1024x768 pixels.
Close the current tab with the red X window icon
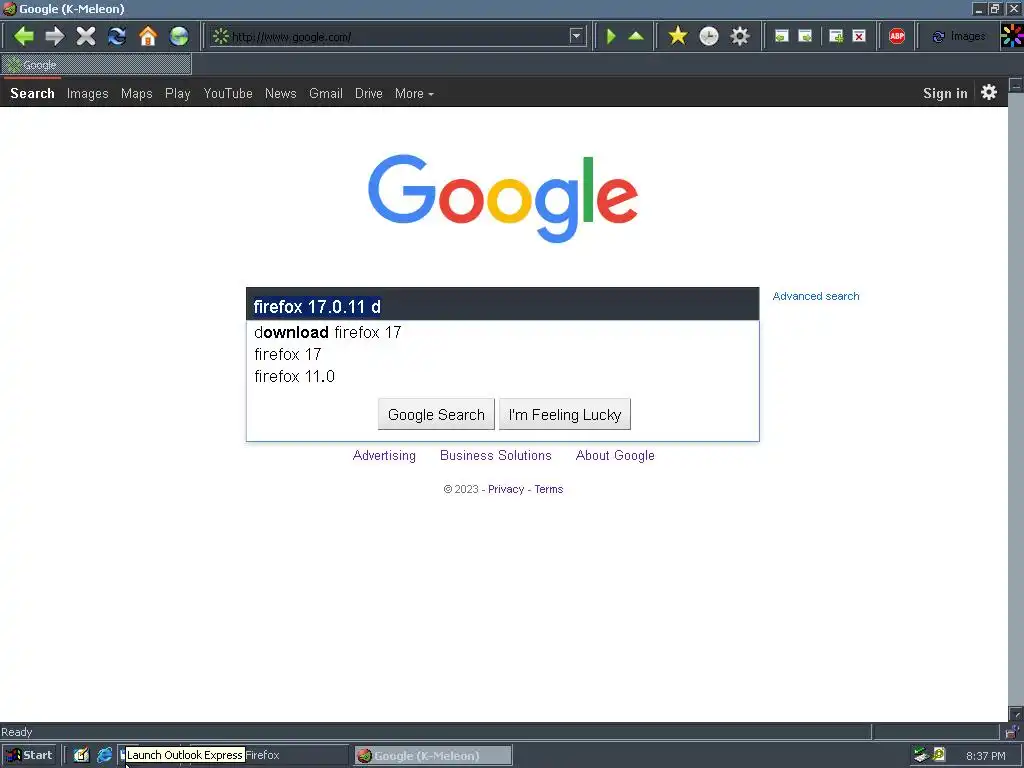click(x=859, y=37)
